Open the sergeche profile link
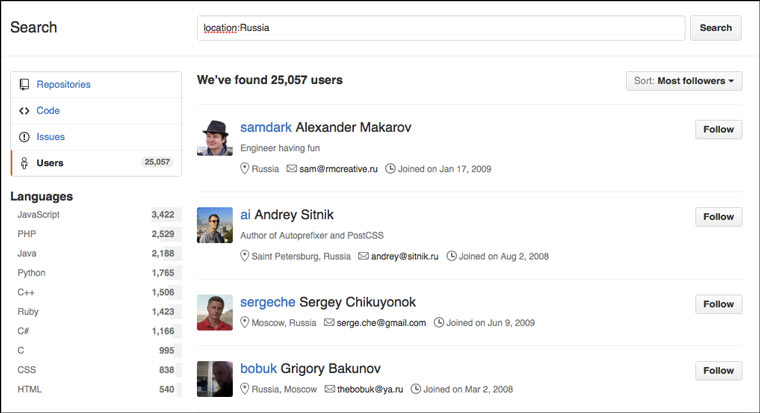This screenshot has width=760, height=413. pyautogui.click(x=264, y=302)
